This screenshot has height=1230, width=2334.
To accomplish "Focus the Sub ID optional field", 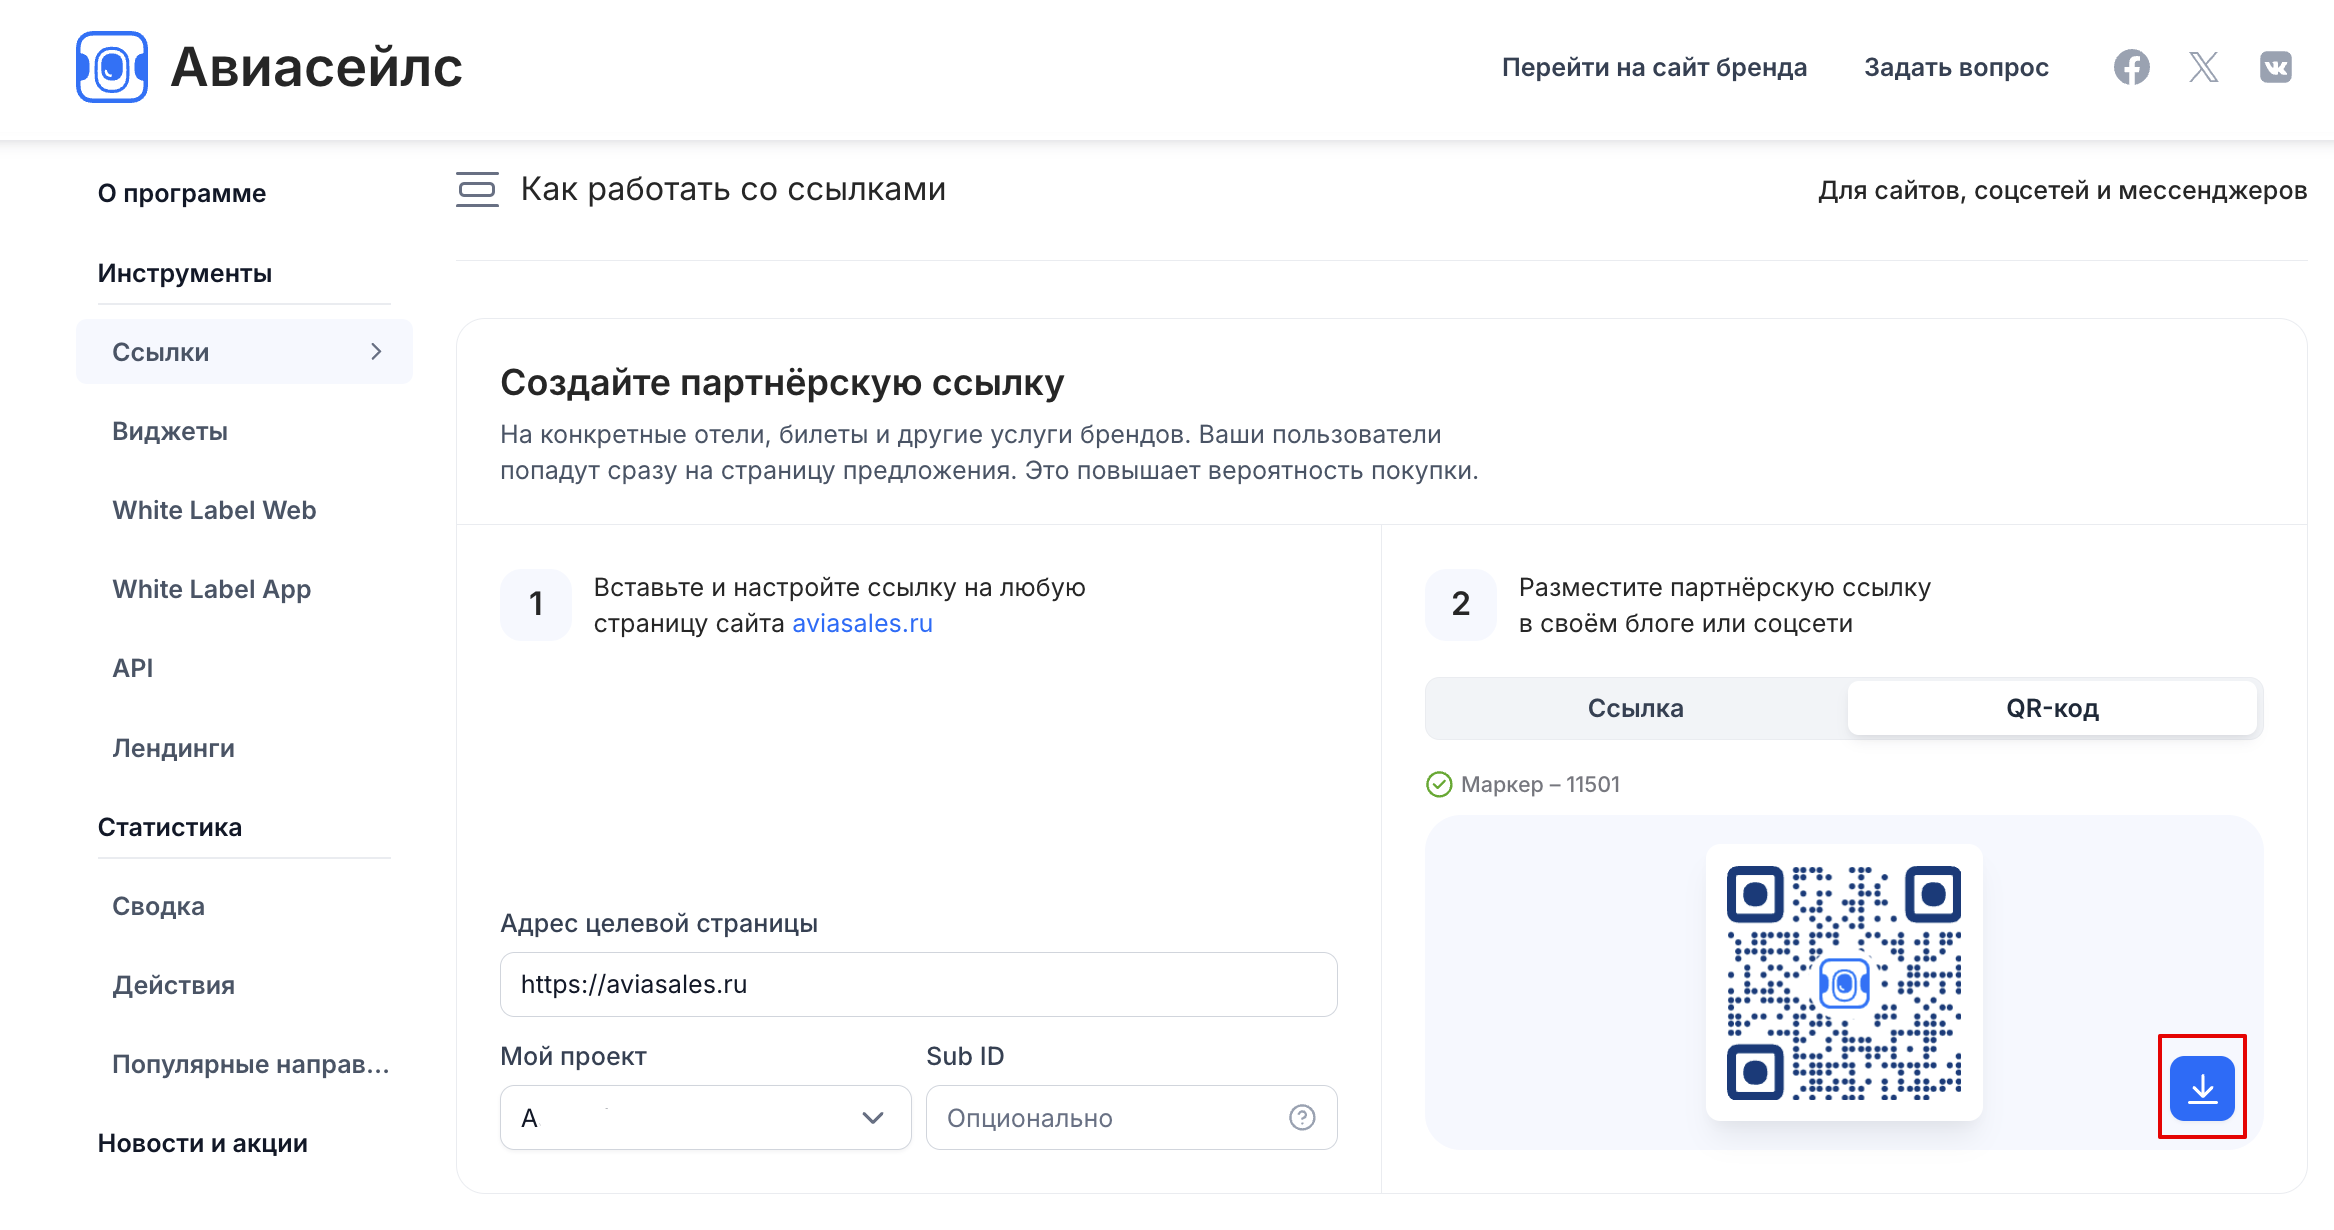I will [1131, 1117].
